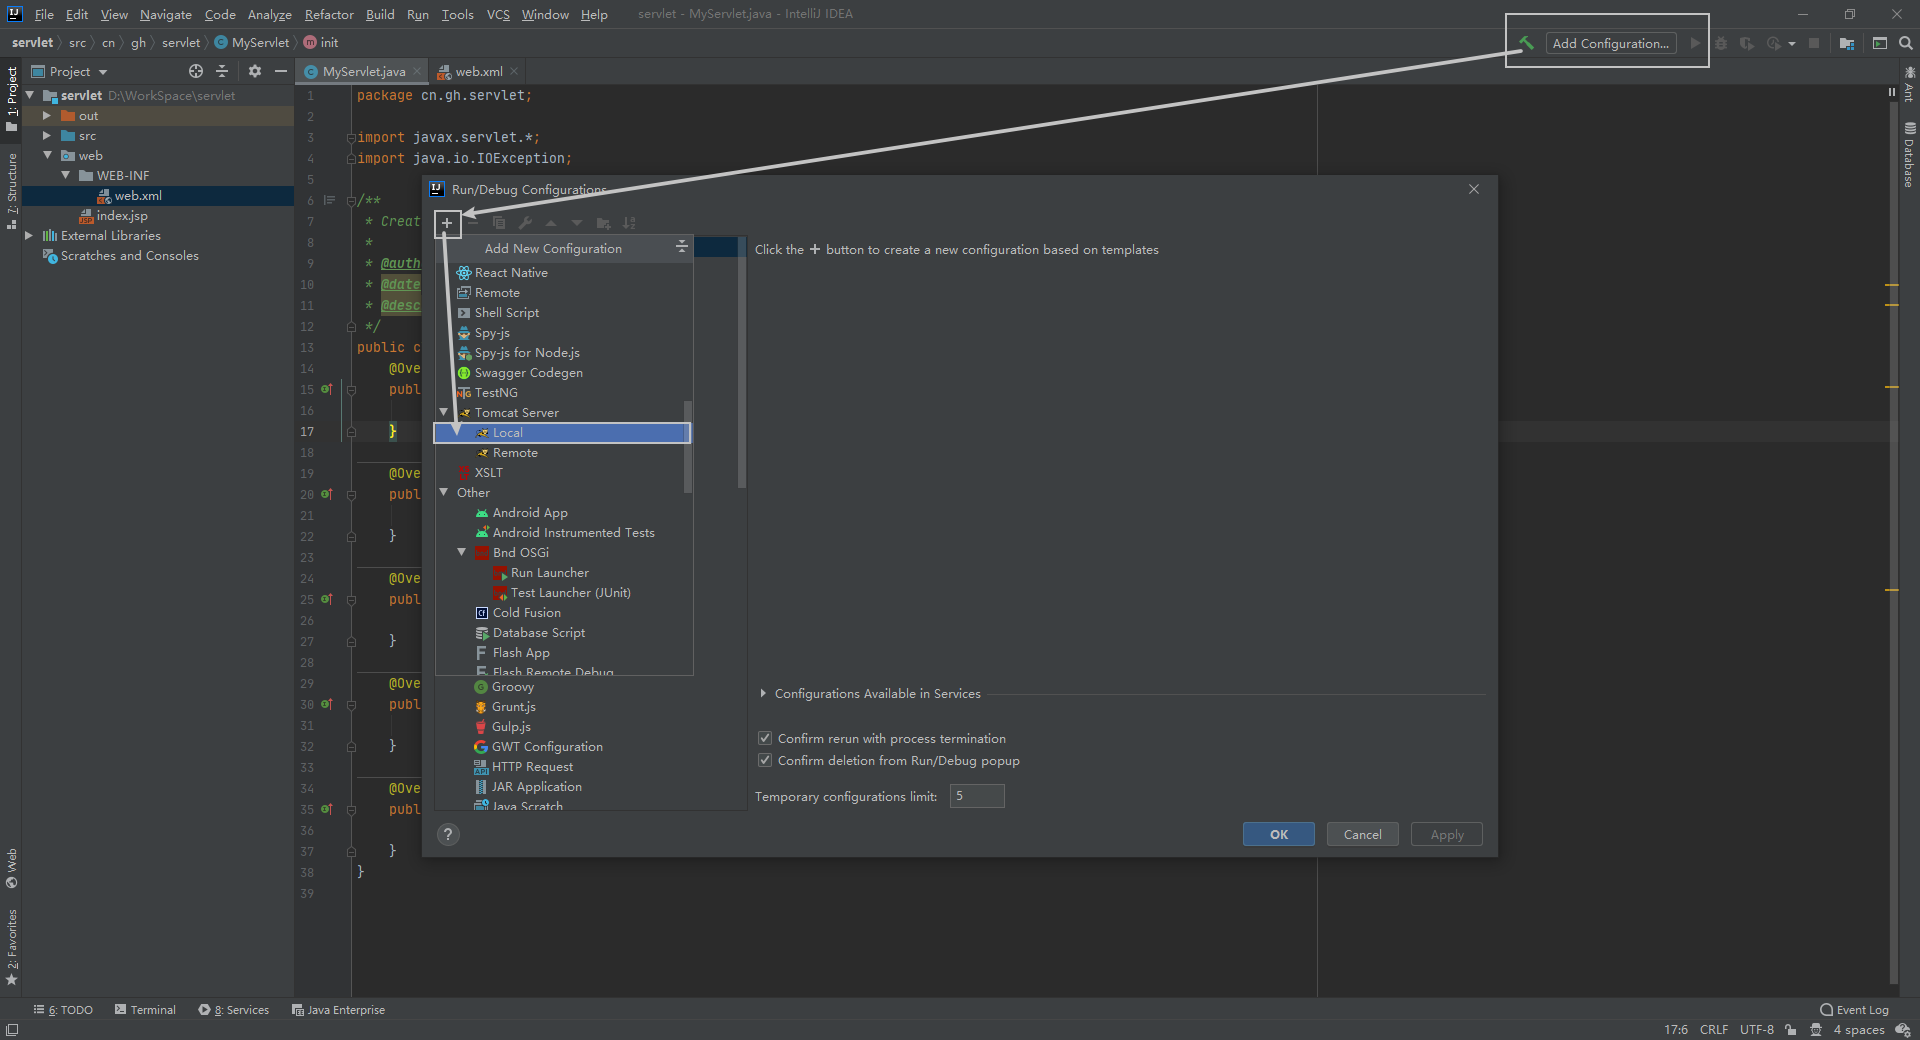Select JAR Application configuration type
The image size is (1920, 1040).
click(x=536, y=786)
